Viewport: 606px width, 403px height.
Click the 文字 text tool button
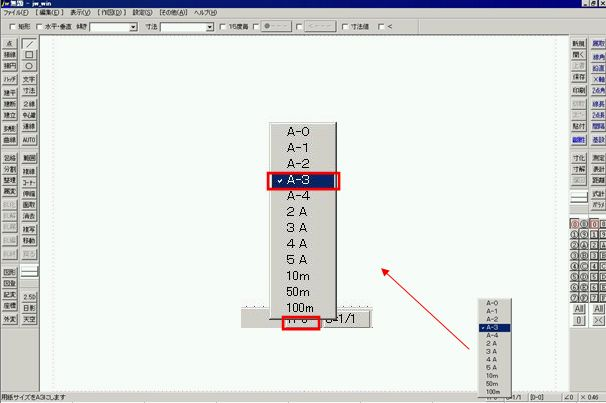click(x=30, y=79)
